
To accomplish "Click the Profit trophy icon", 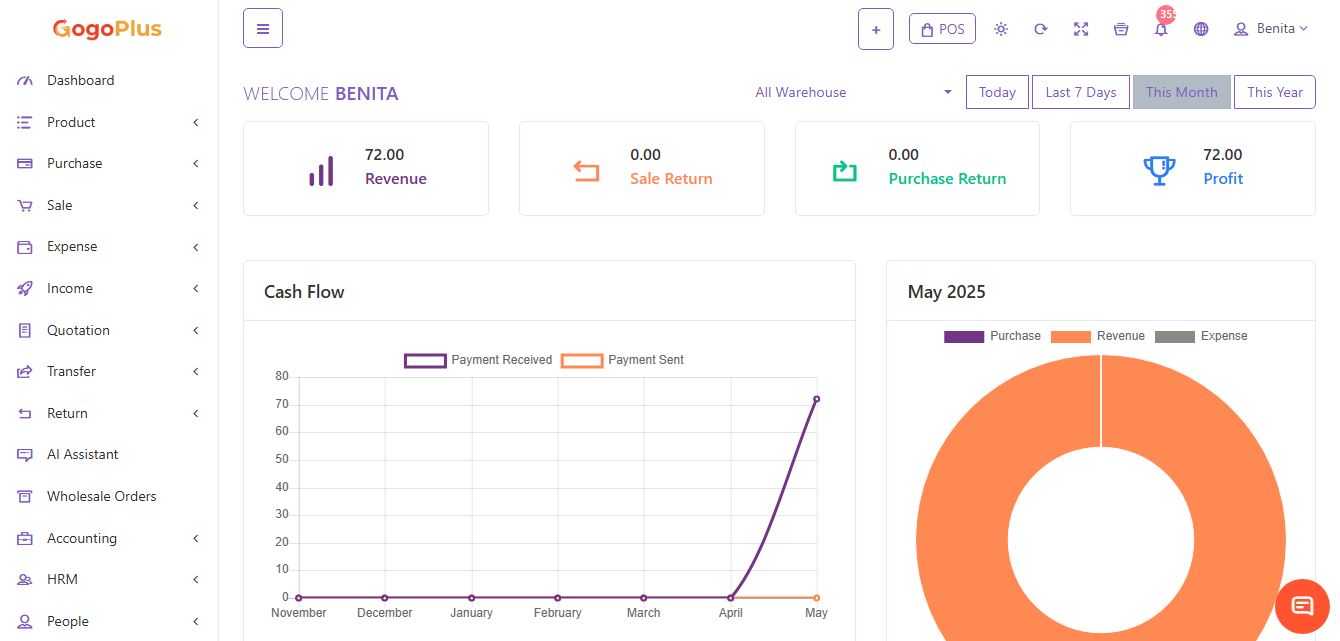I will (1159, 169).
